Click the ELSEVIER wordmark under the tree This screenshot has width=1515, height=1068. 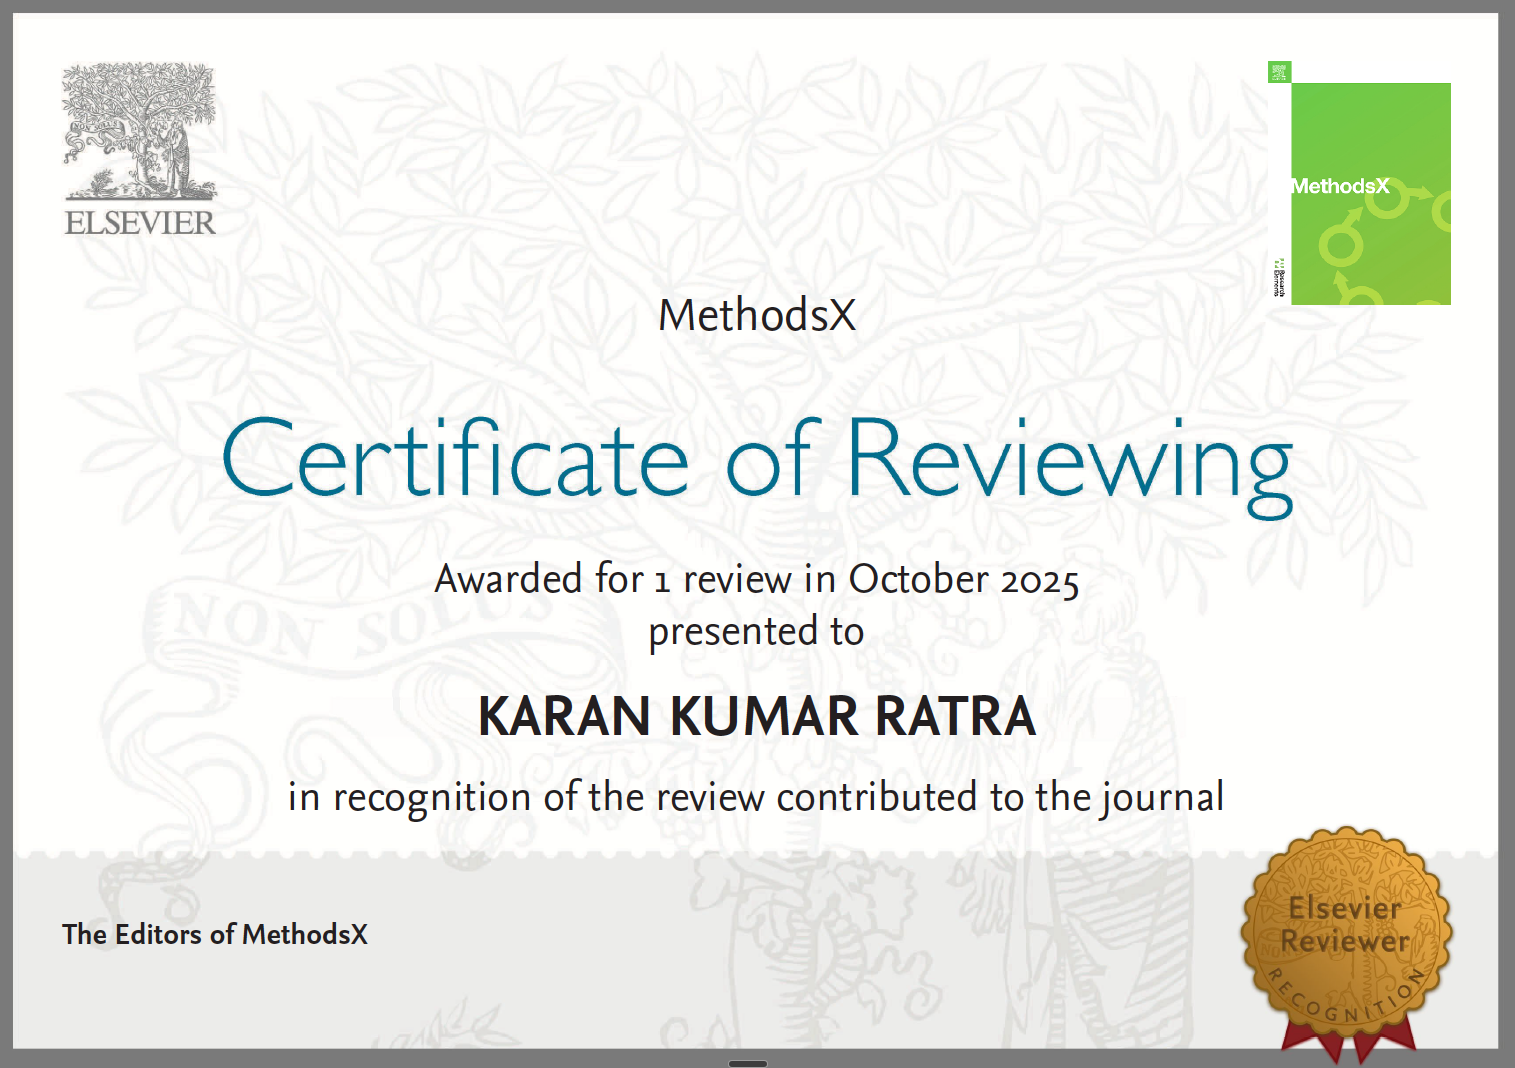tap(140, 223)
